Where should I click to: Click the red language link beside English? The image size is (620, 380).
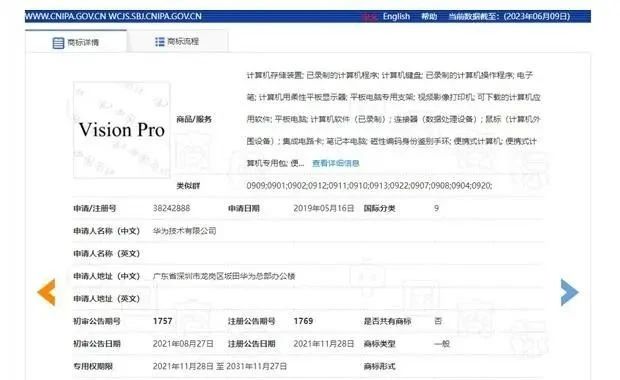click(369, 17)
